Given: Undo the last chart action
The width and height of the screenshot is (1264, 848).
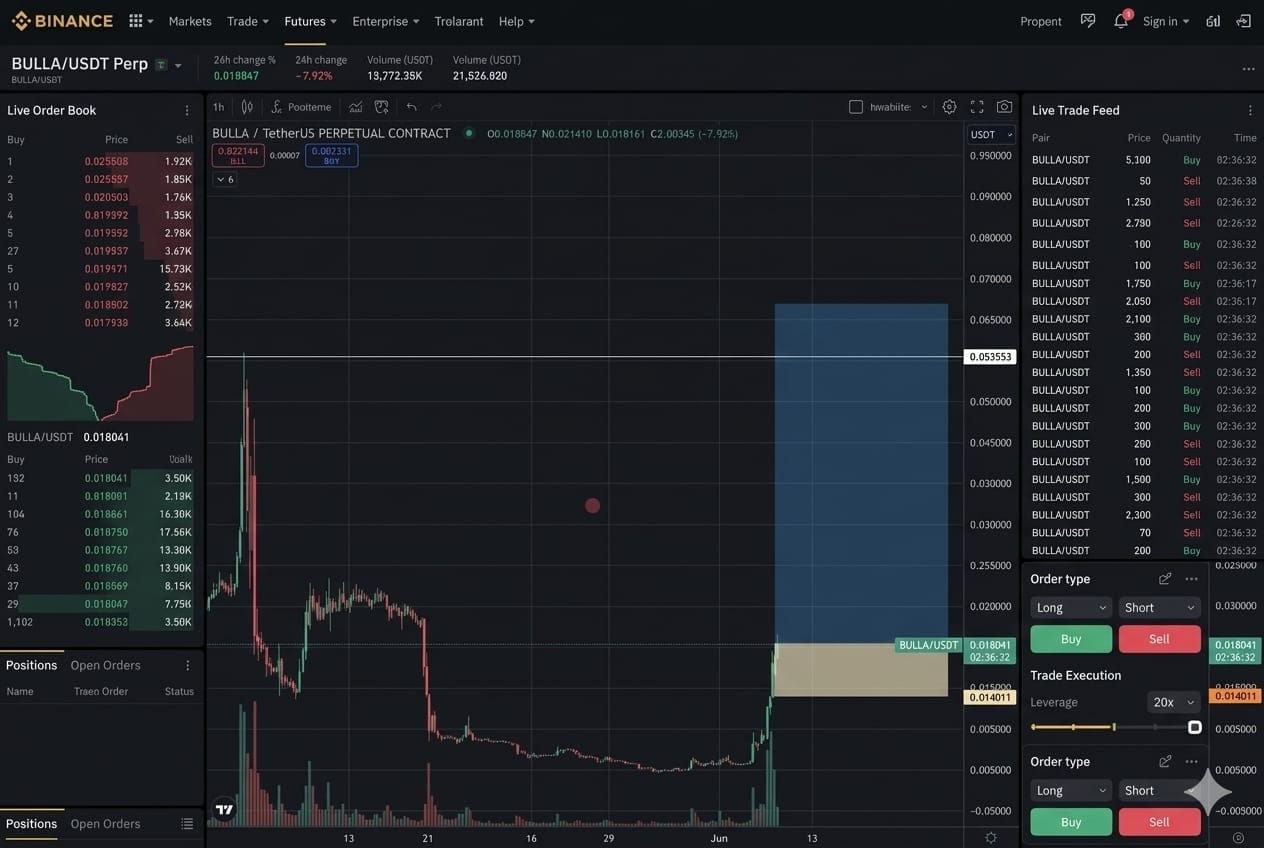Looking at the screenshot, I should pyautogui.click(x=411, y=107).
